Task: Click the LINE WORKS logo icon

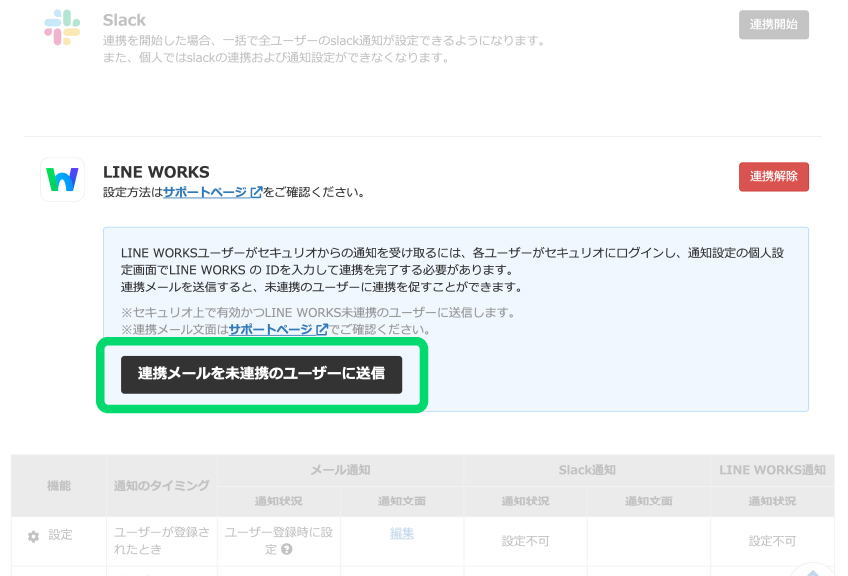Action: [62, 180]
